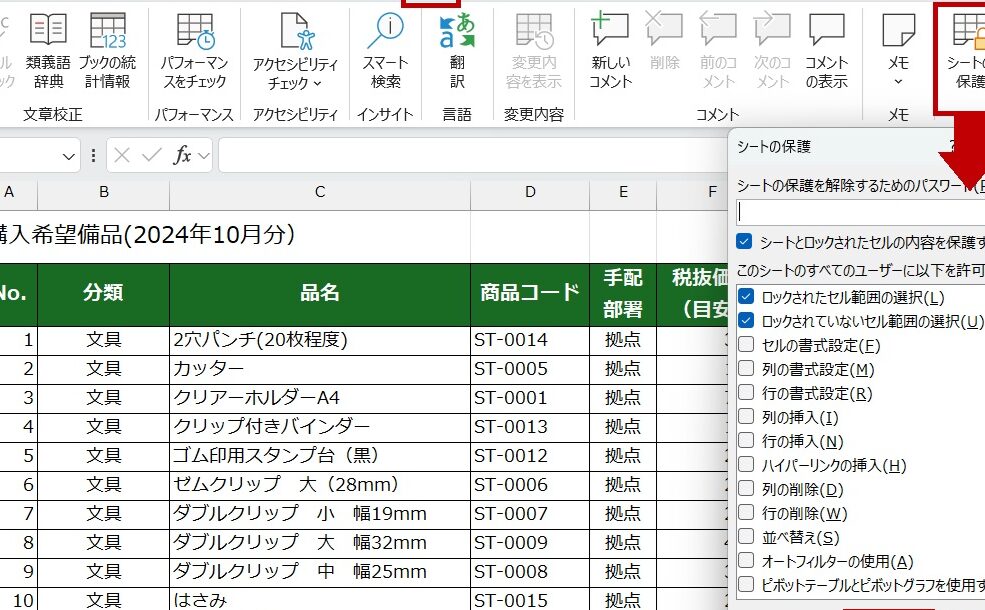
Task: Select product code cell ST-0015
Action: tap(530, 599)
